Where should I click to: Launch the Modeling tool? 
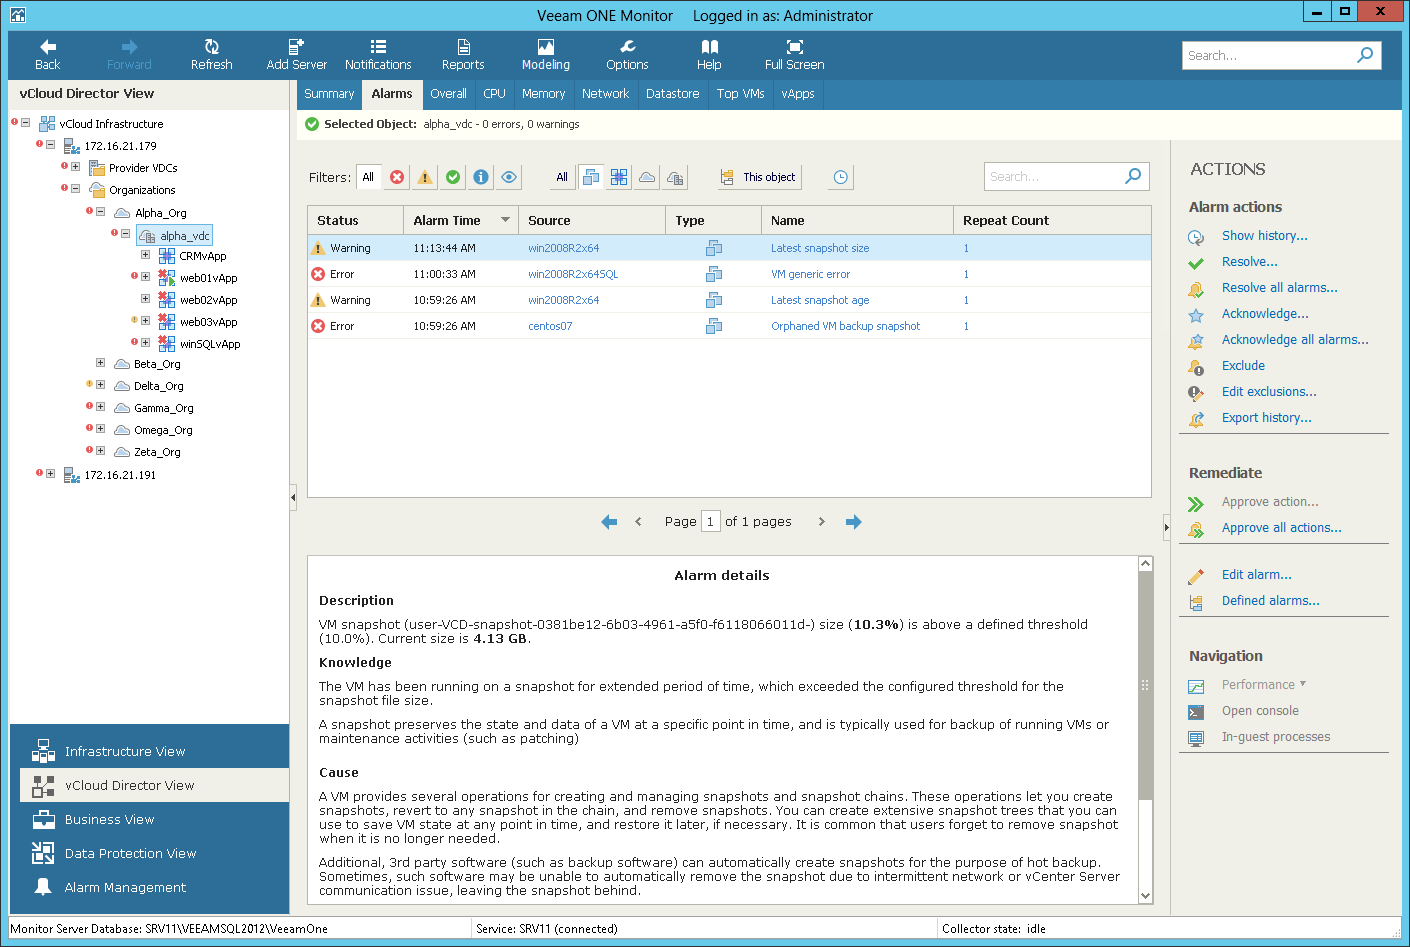[x=545, y=55]
